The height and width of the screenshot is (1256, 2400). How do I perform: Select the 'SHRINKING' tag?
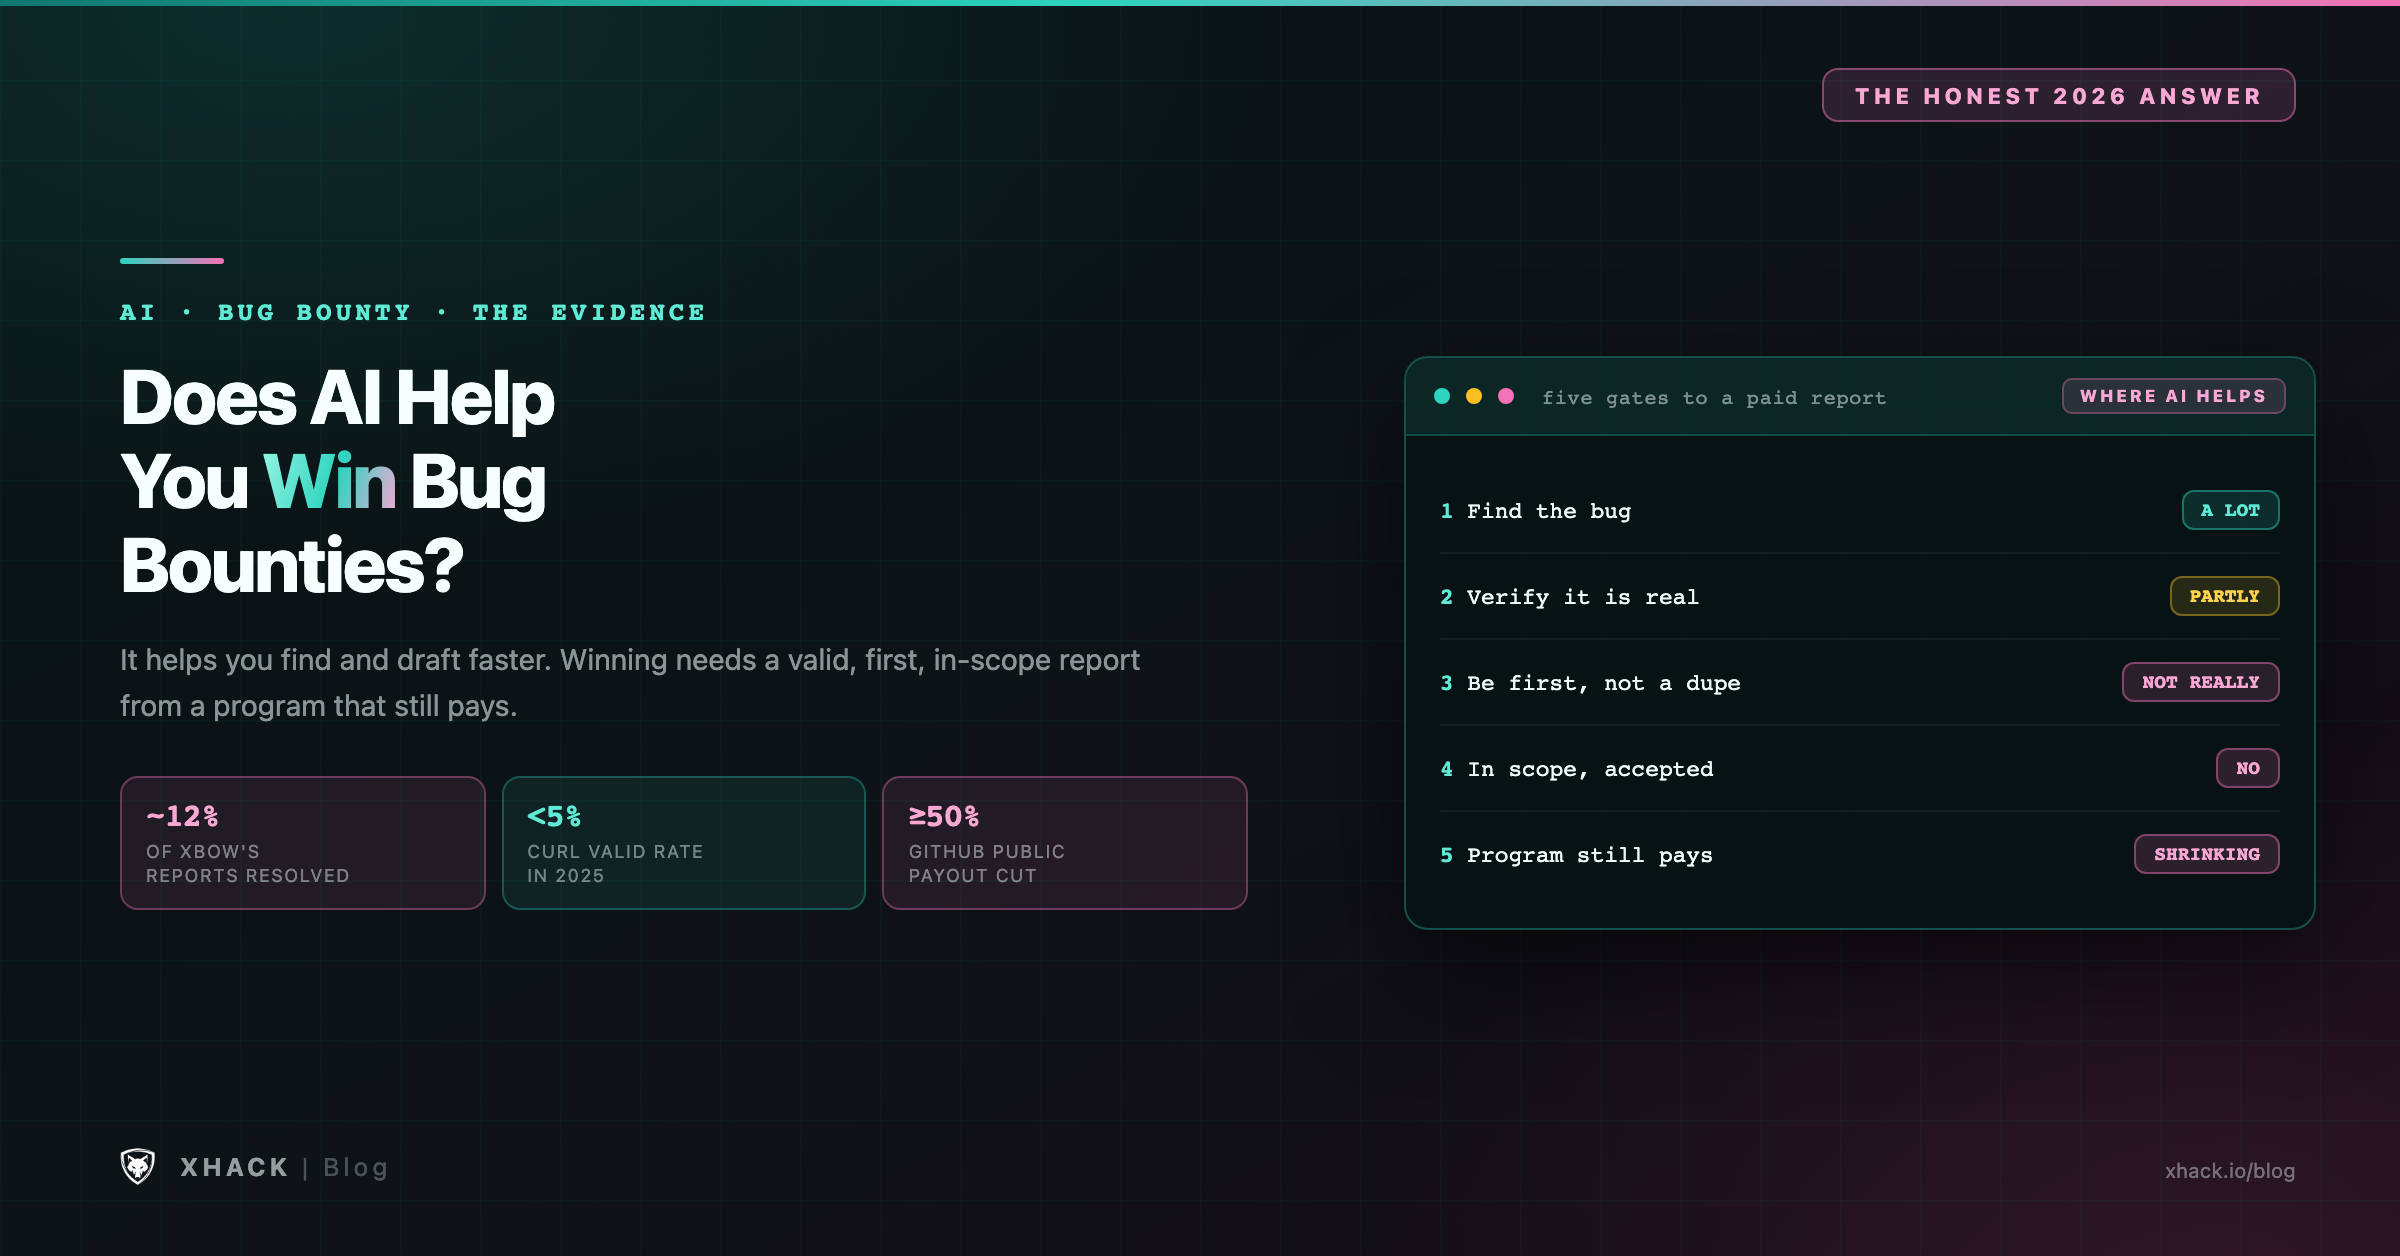(2206, 854)
